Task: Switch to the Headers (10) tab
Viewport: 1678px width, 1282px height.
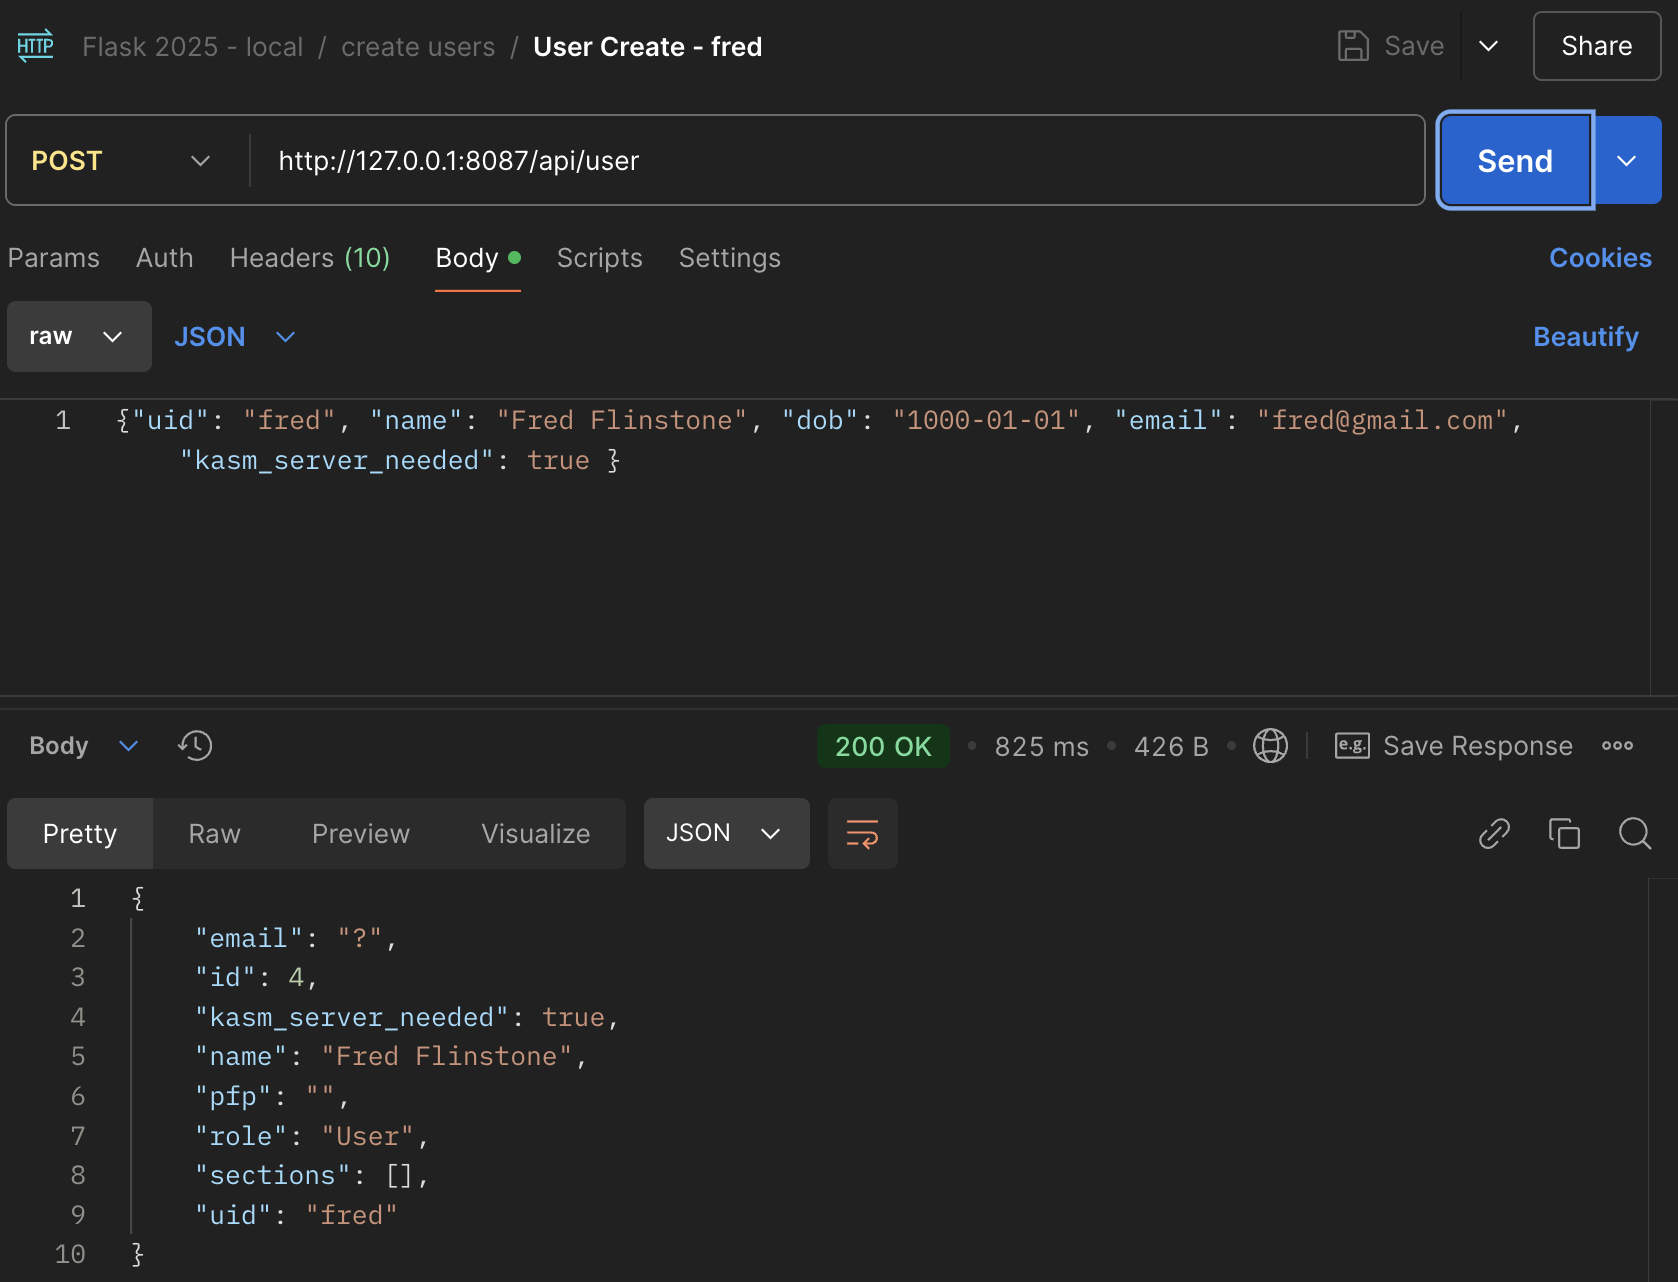Action: click(x=309, y=258)
